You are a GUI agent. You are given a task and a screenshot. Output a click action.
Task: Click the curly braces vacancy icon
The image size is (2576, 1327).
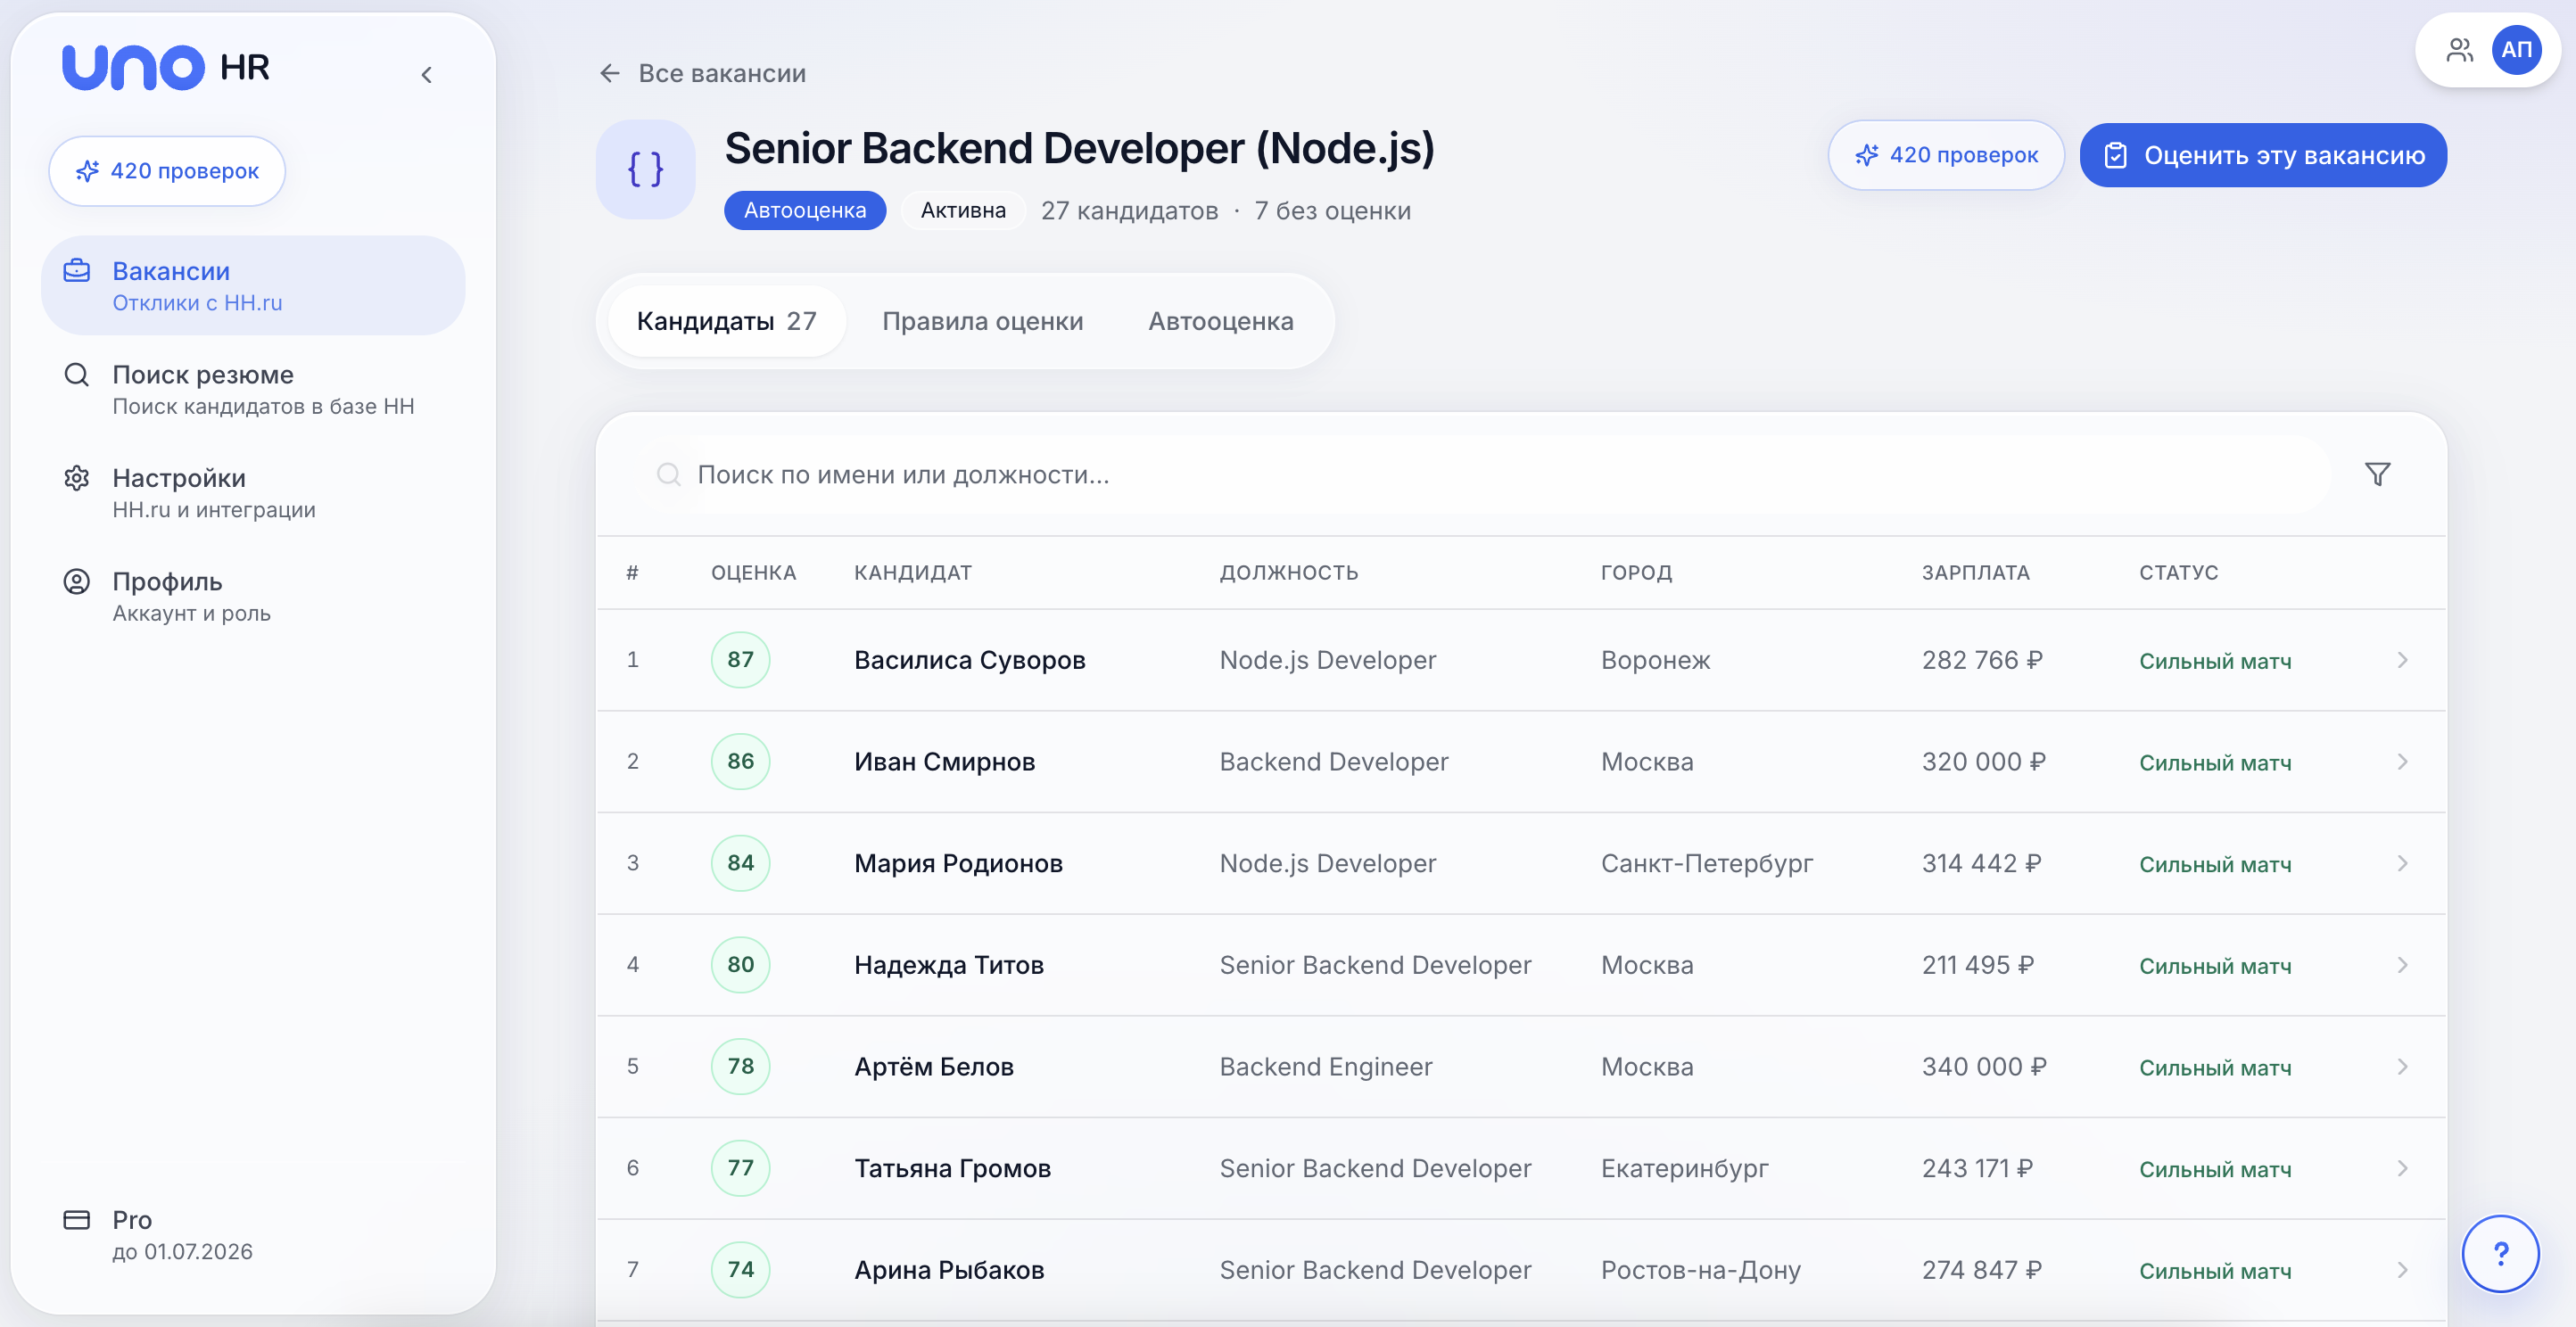click(646, 169)
